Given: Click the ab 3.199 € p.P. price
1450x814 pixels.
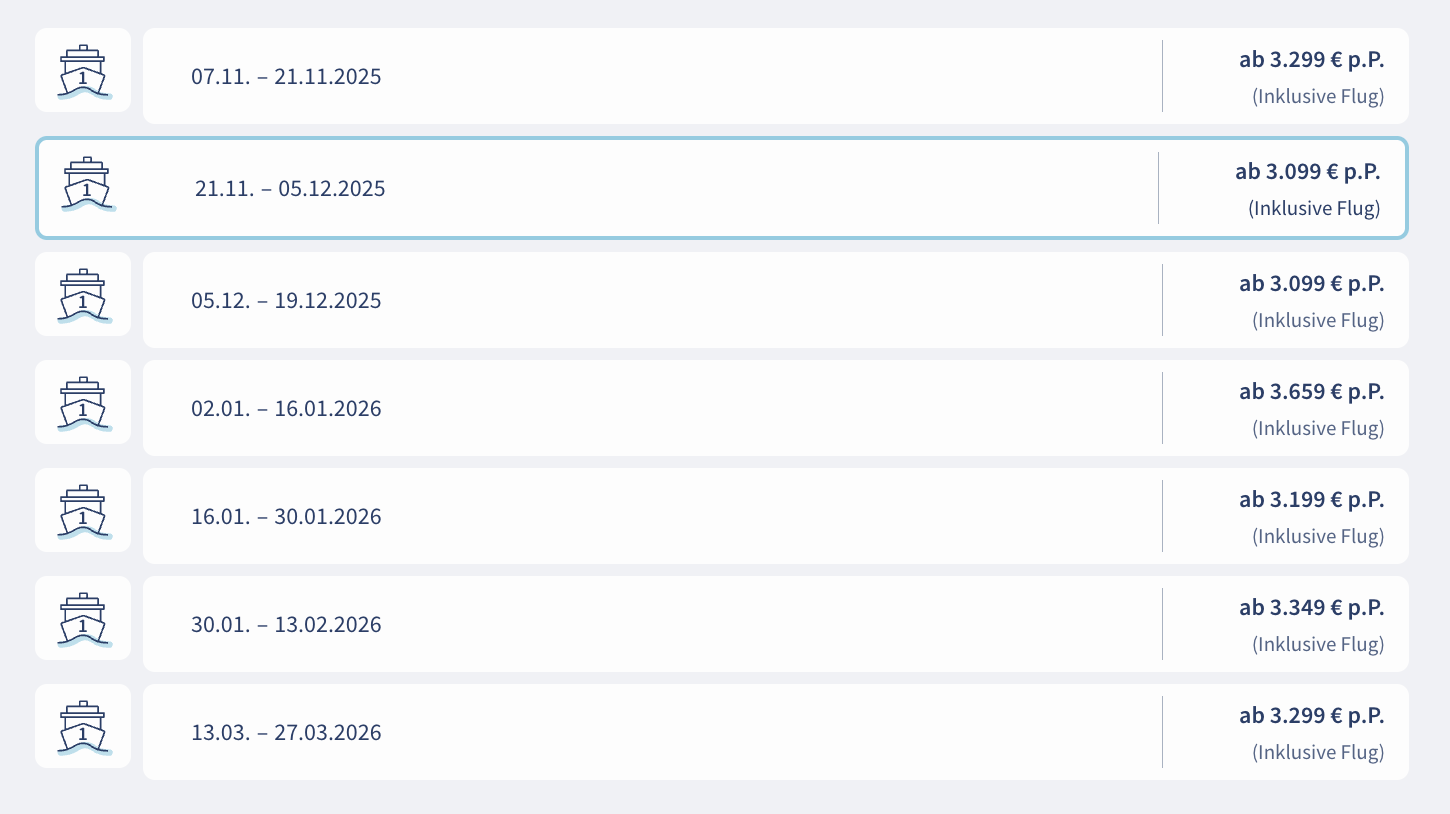Looking at the screenshot, I should pos(1311,500).
